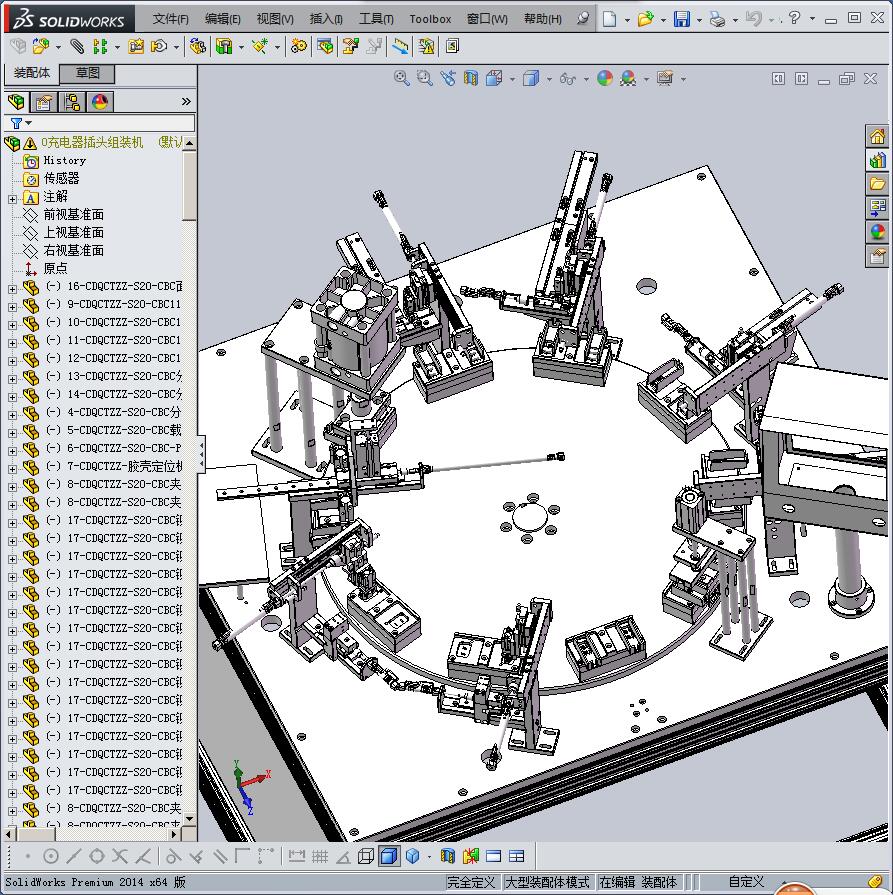Switch to the PropertyManager panel icon
This screenshot has height=895, width=893.
[44, 102]
